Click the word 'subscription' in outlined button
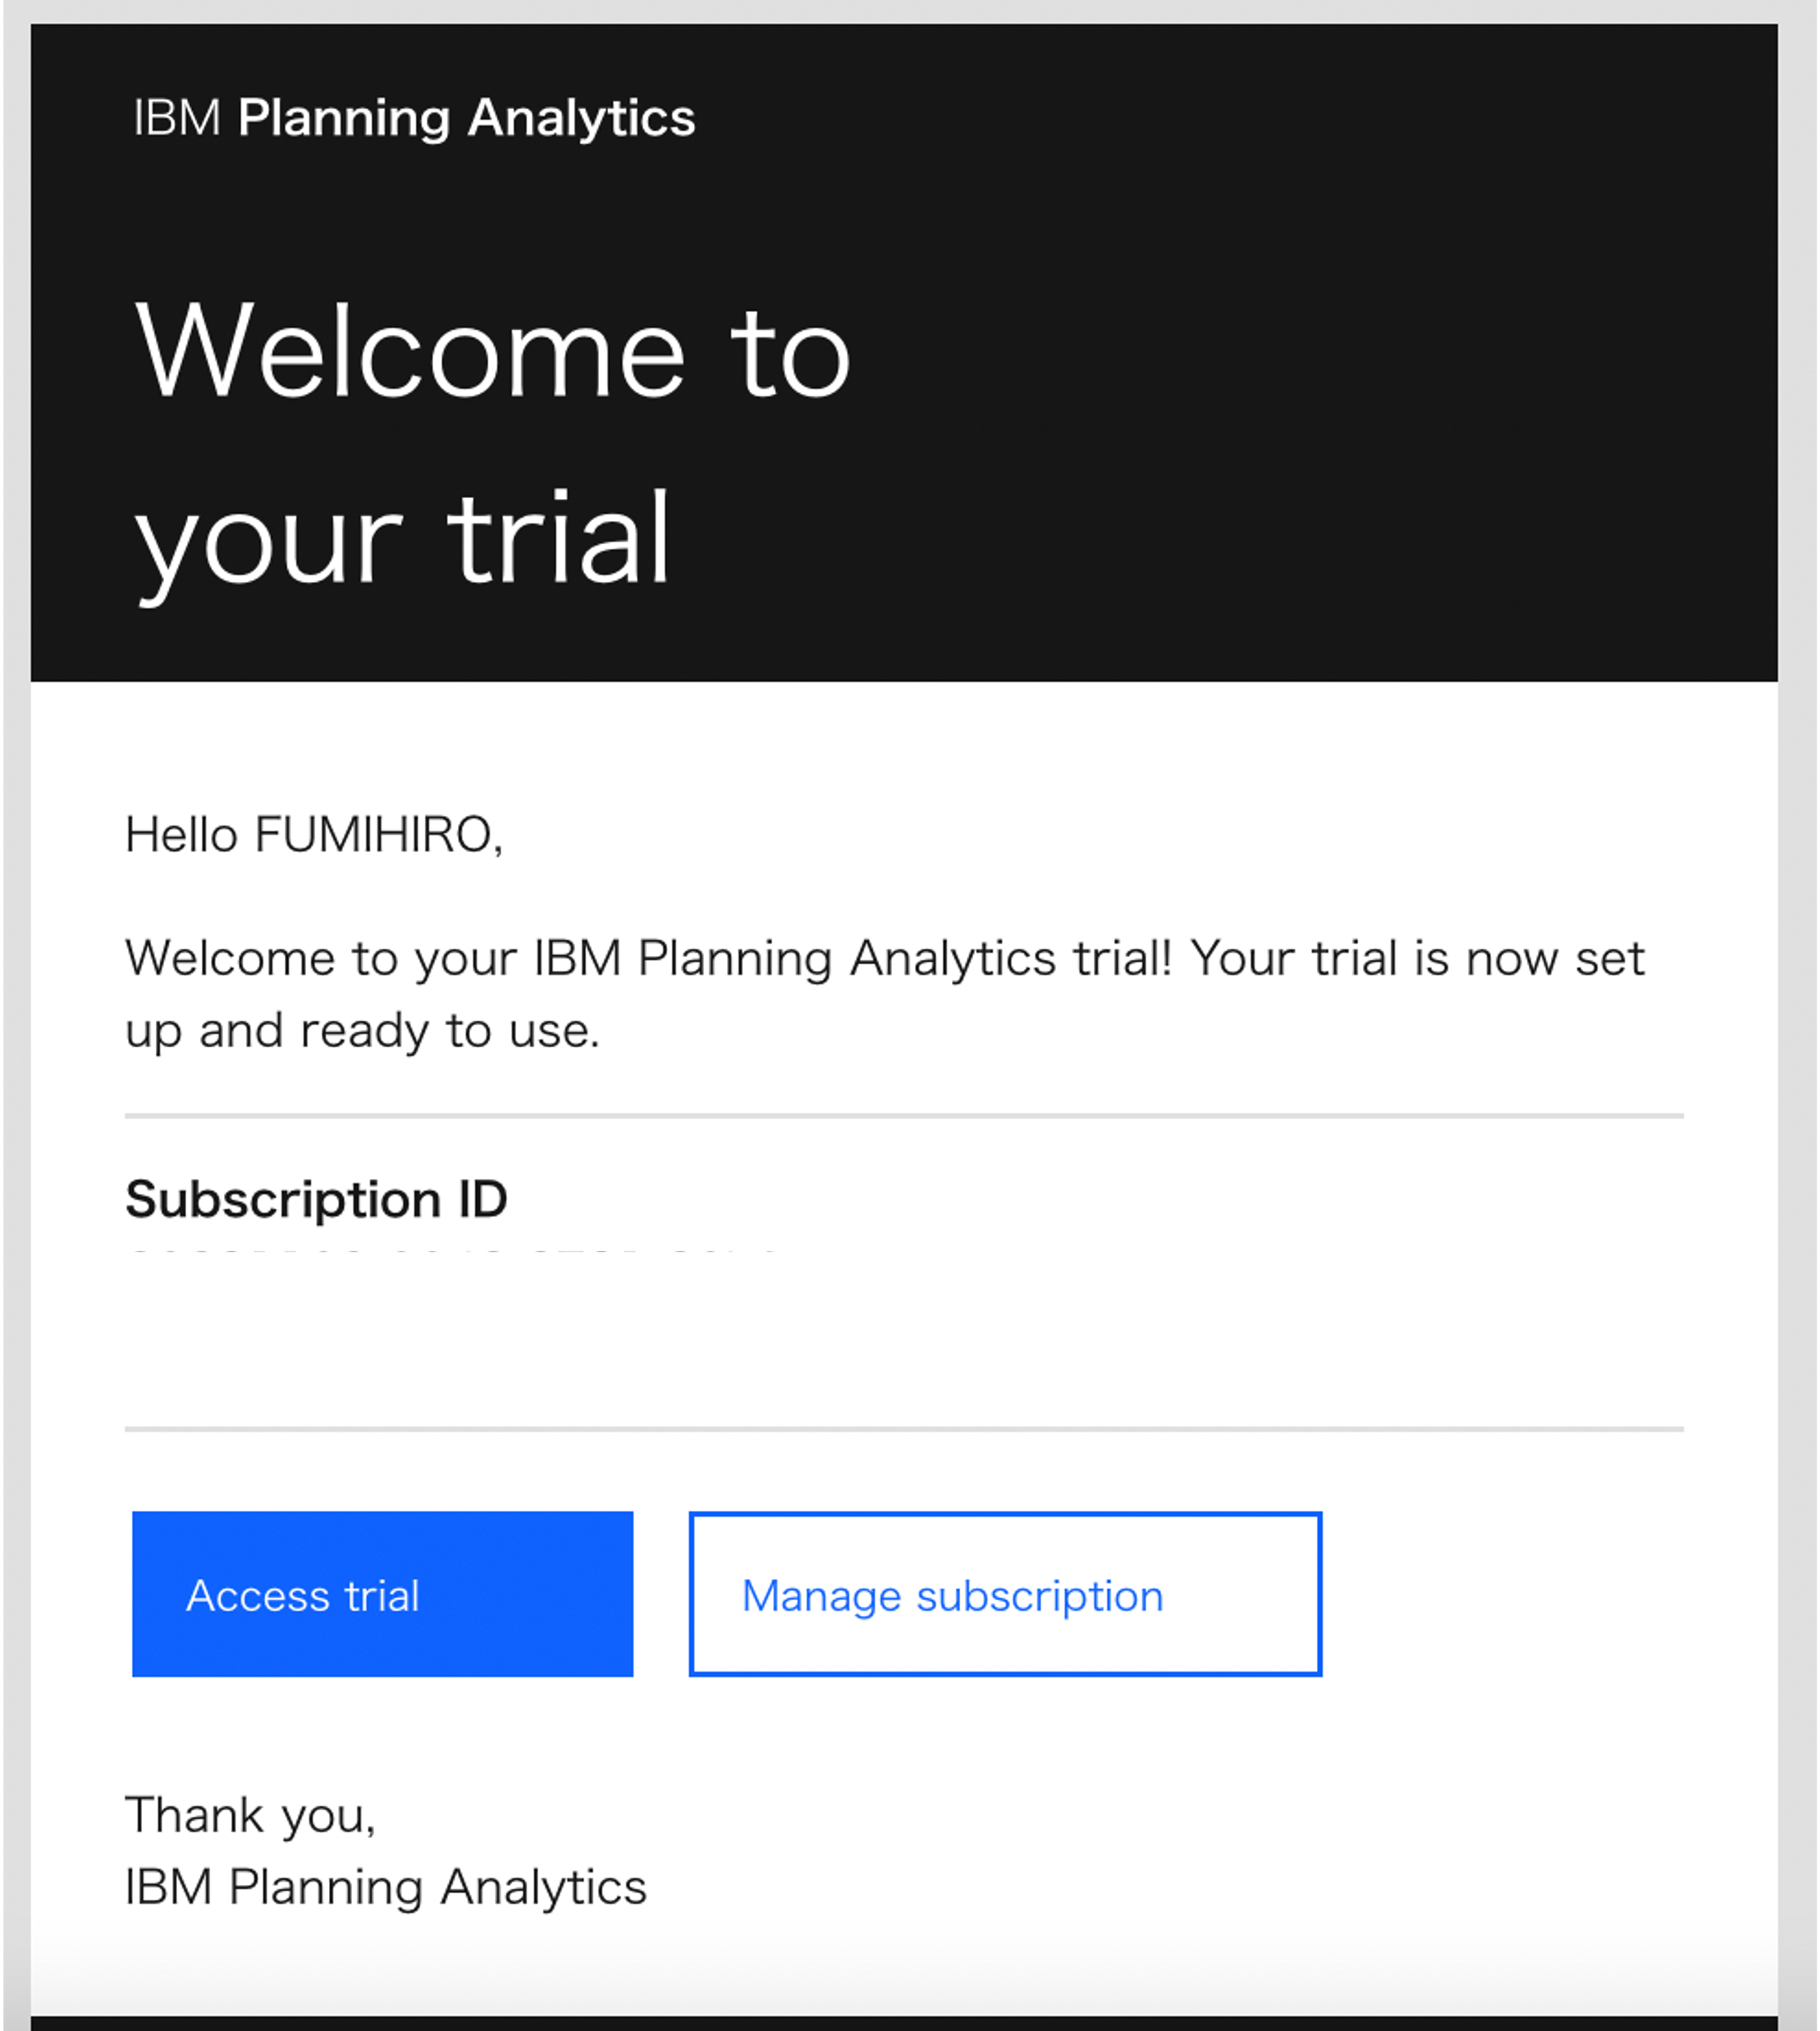This screenshot has height=2031, width=1820. click(1040, 1597)
